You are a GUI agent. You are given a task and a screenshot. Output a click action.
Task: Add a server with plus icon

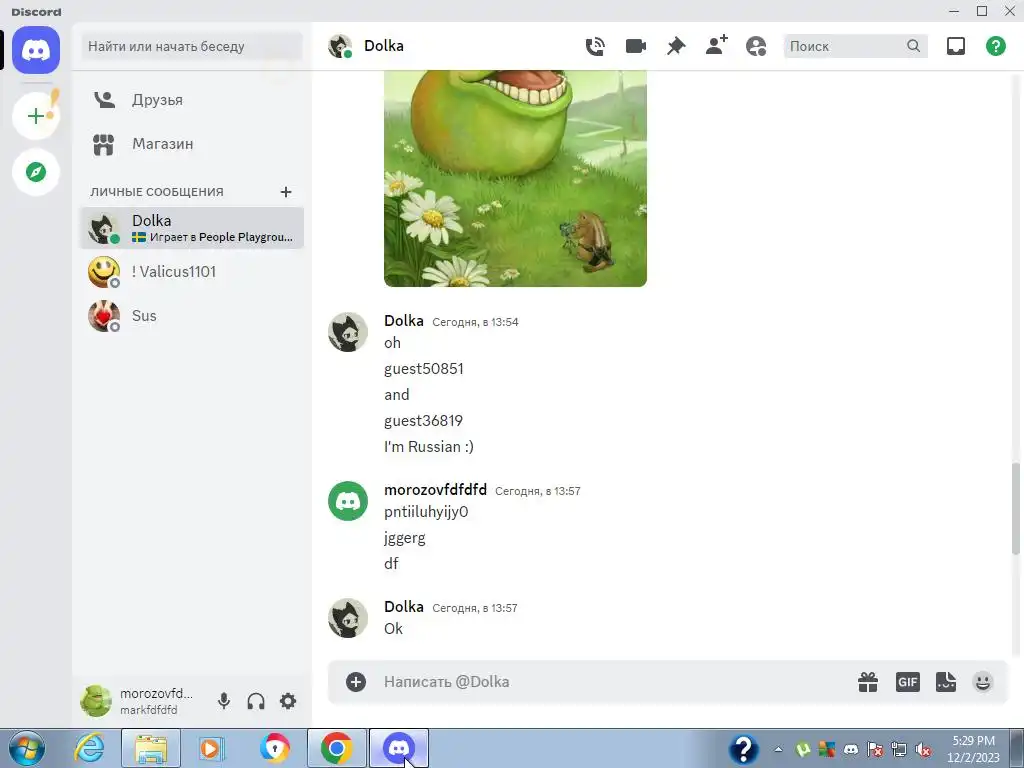click(36, 116)
